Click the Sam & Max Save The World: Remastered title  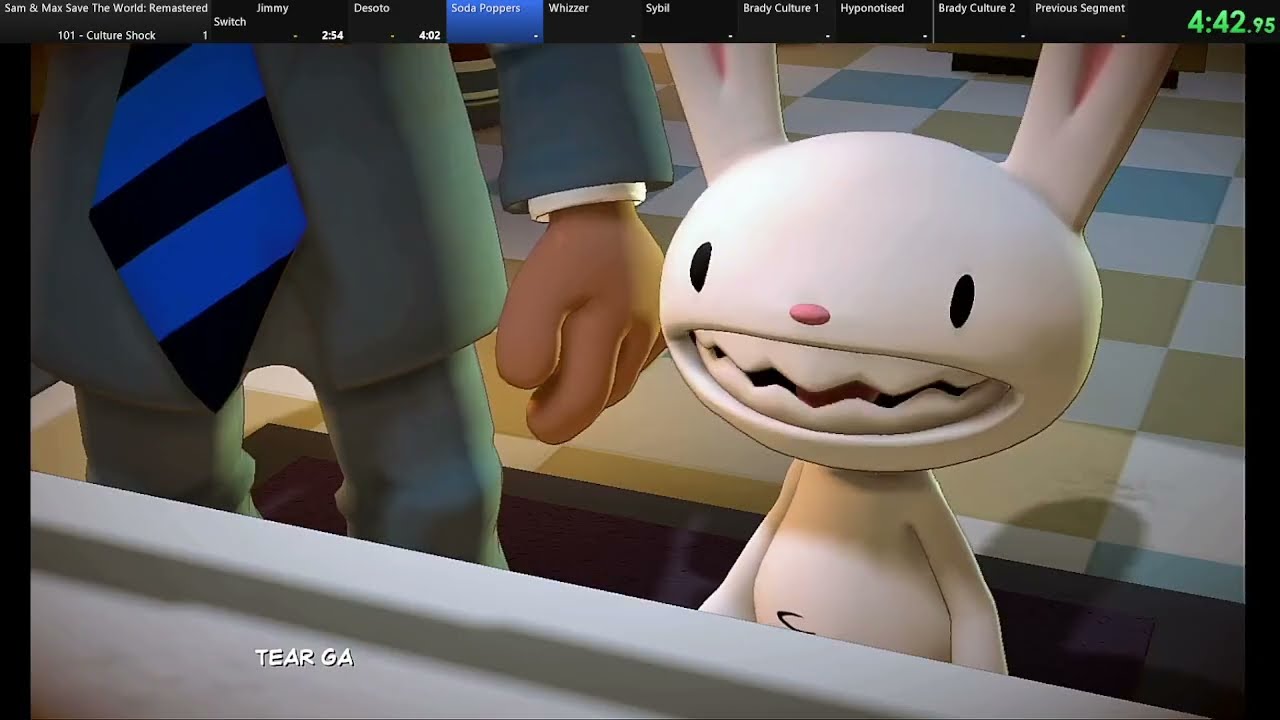(x=106, y=8)
